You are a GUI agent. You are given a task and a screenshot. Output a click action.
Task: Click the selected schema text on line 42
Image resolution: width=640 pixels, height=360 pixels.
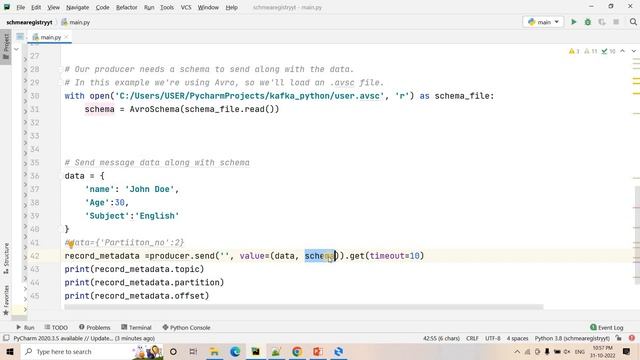tap(320, 256)
